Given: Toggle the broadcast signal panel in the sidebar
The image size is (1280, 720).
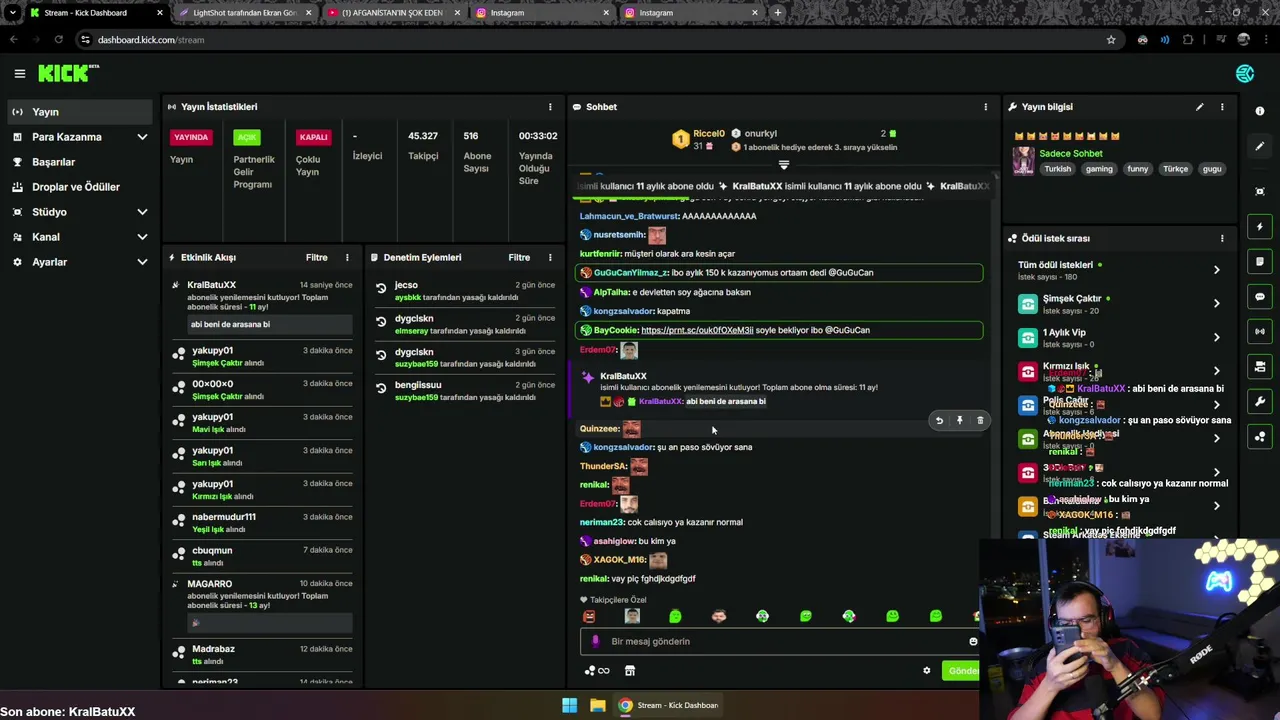Looking at the screenshot, I should [x=1260, y=331].
